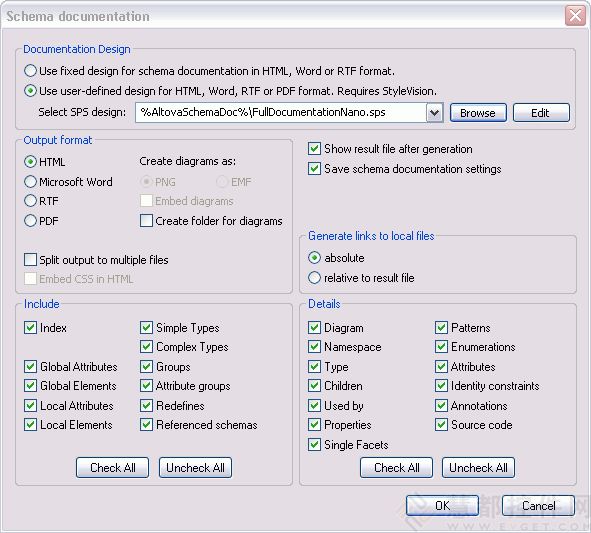Enable Split output to multiple files
The image size is (591, 533).
(30, 260)
